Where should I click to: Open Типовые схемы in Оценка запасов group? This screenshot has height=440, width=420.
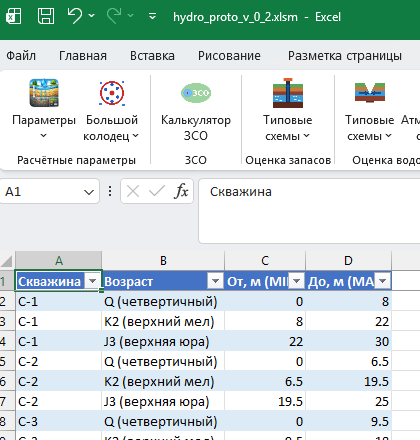pyautogui.click(x=288, y=110)
